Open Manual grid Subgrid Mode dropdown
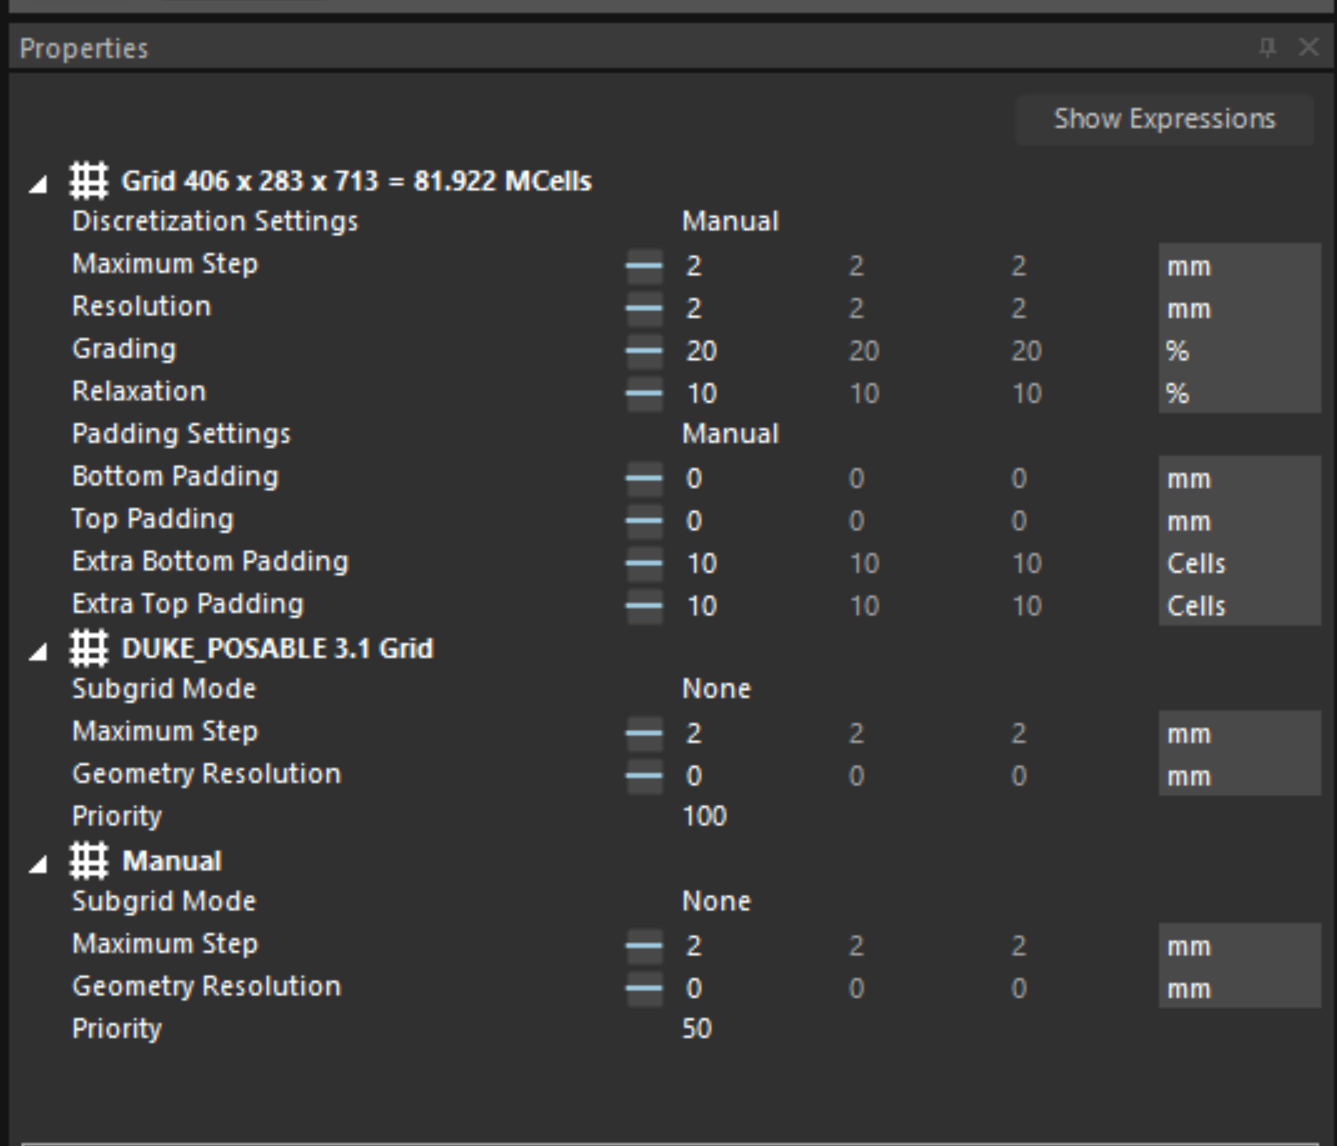This screenshot has width=1337, height=1146. point(716,901)
